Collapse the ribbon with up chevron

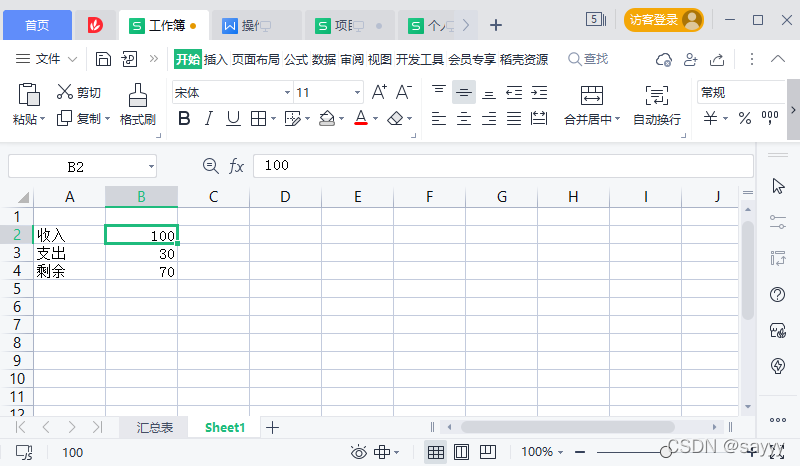pyautogui.click(x=778, y=59)
